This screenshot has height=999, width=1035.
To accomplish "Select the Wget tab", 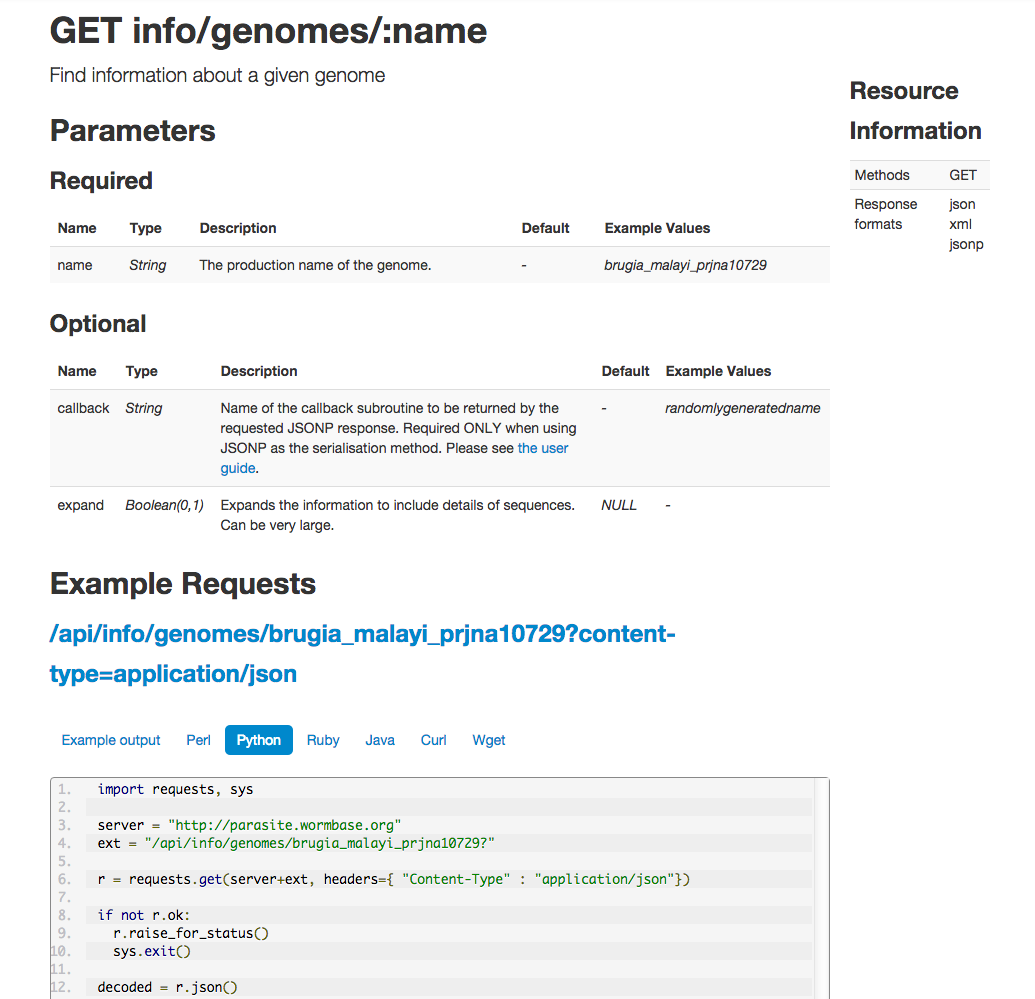I will (489, 740).
